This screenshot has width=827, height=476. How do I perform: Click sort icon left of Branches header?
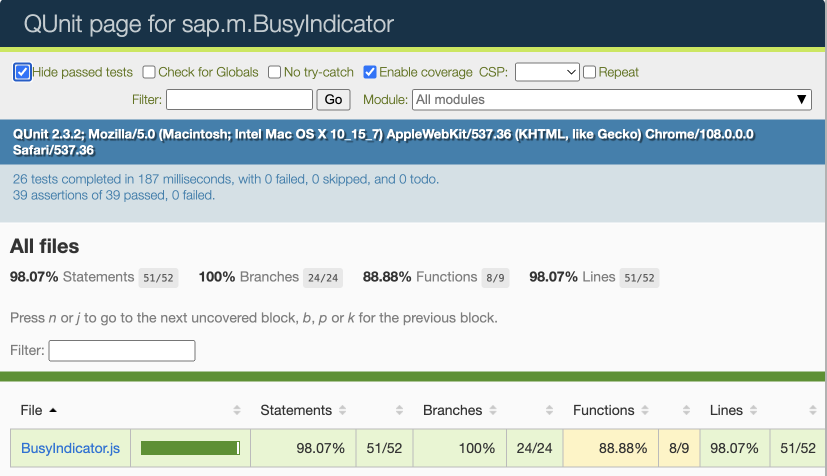399,410
